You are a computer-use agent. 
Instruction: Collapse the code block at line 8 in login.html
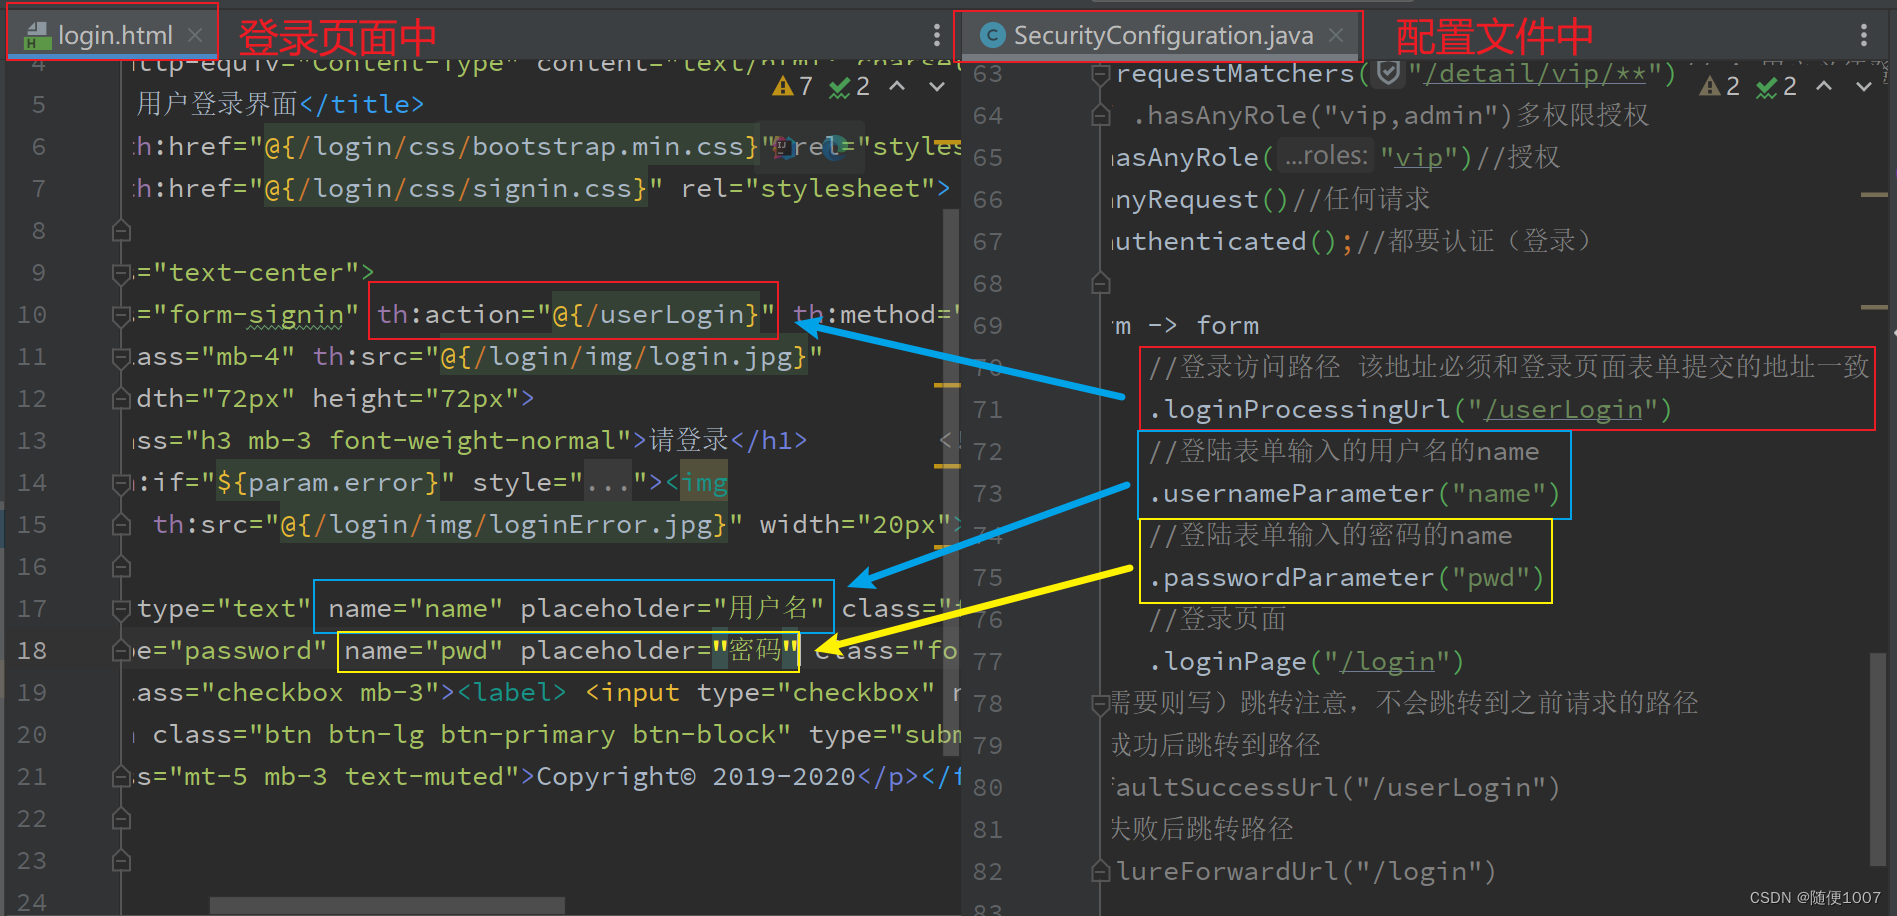click(121, 231)
